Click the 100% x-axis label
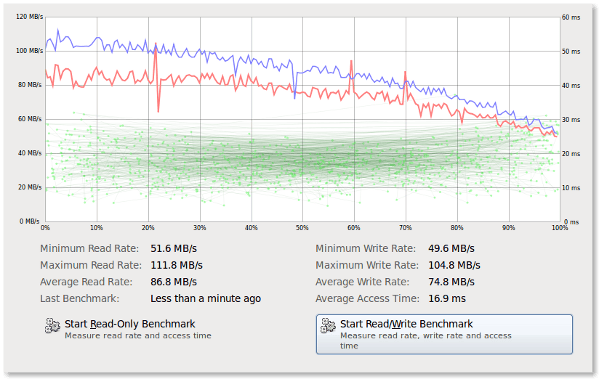 pos(560,228)
